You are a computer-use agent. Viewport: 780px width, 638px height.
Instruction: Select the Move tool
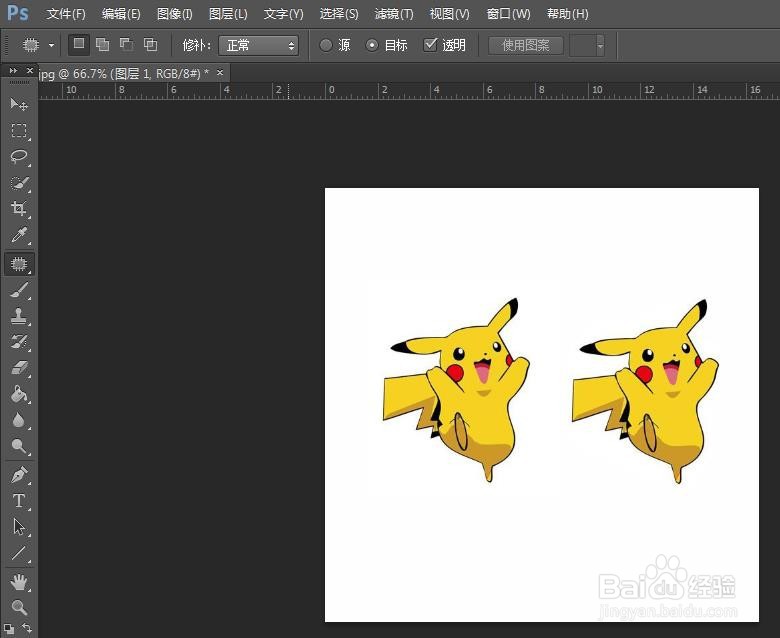click(19, 104)
